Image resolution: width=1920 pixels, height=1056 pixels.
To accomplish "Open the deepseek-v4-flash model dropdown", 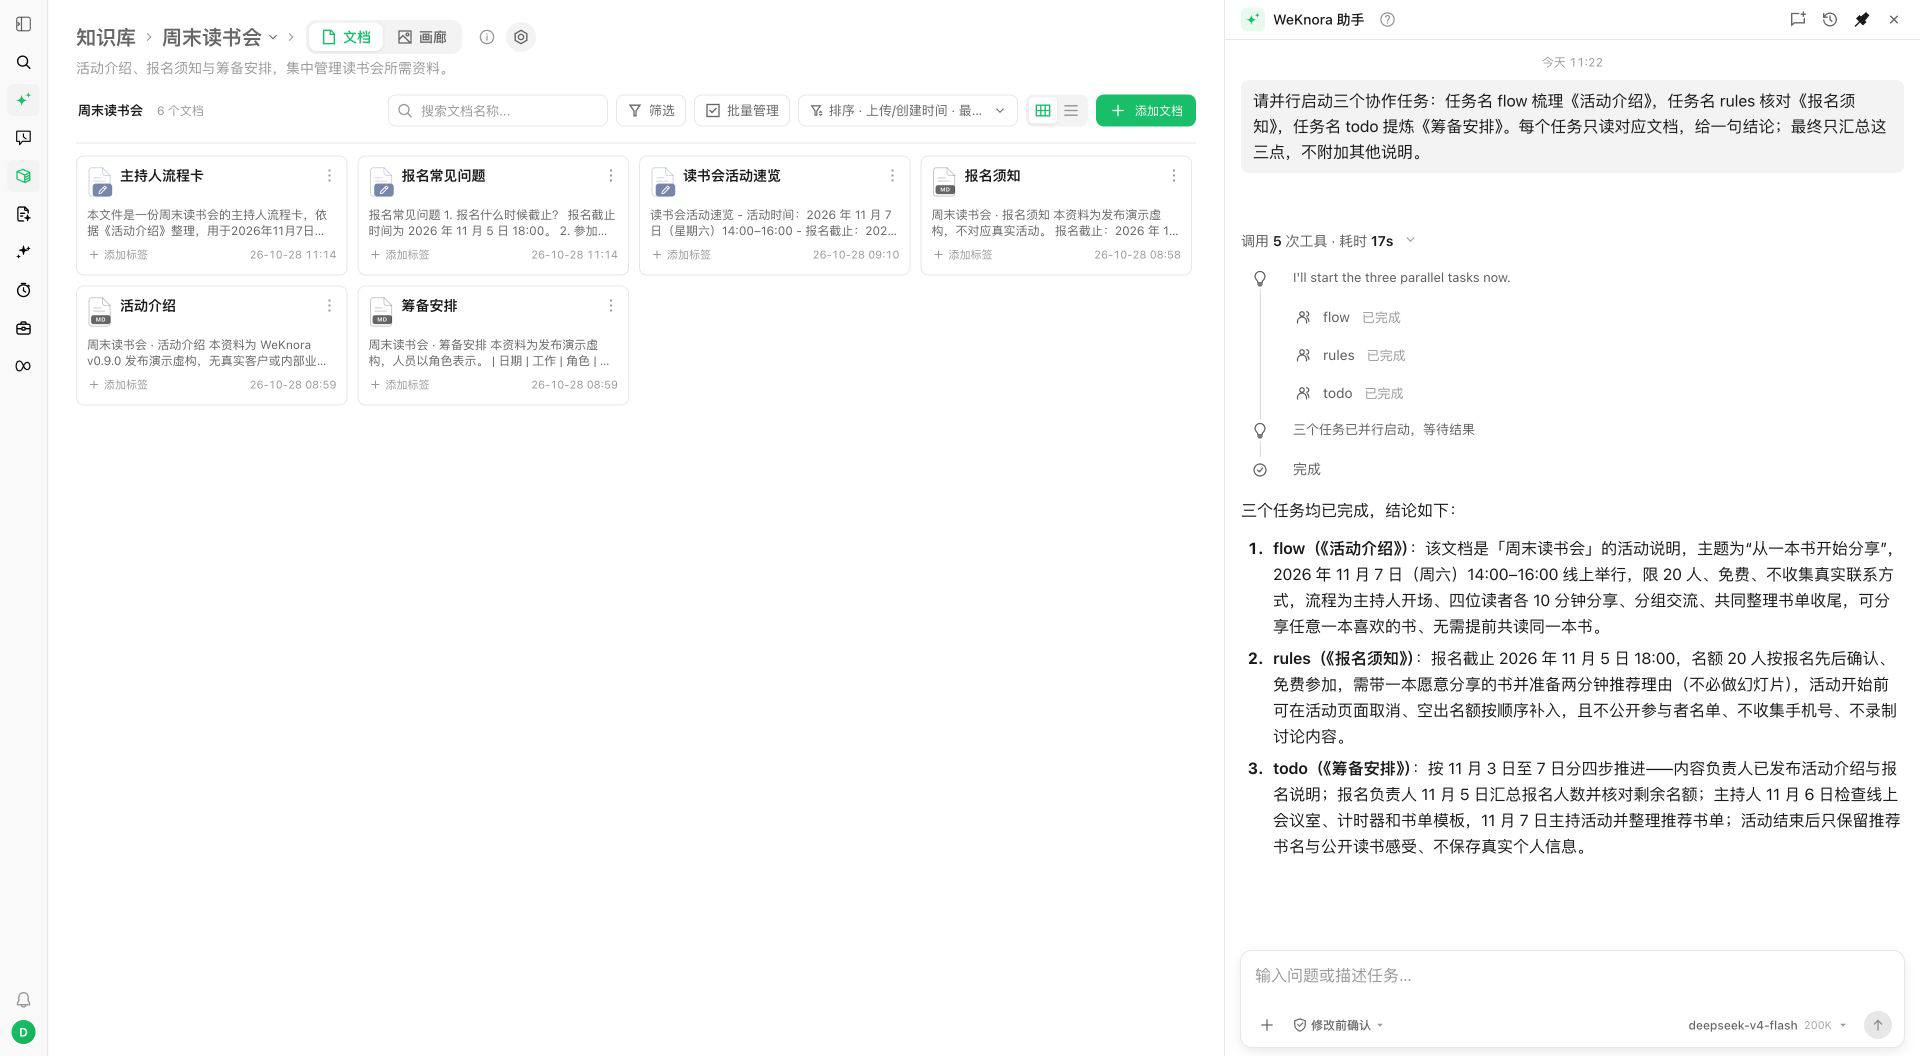I will 1766,1025.
